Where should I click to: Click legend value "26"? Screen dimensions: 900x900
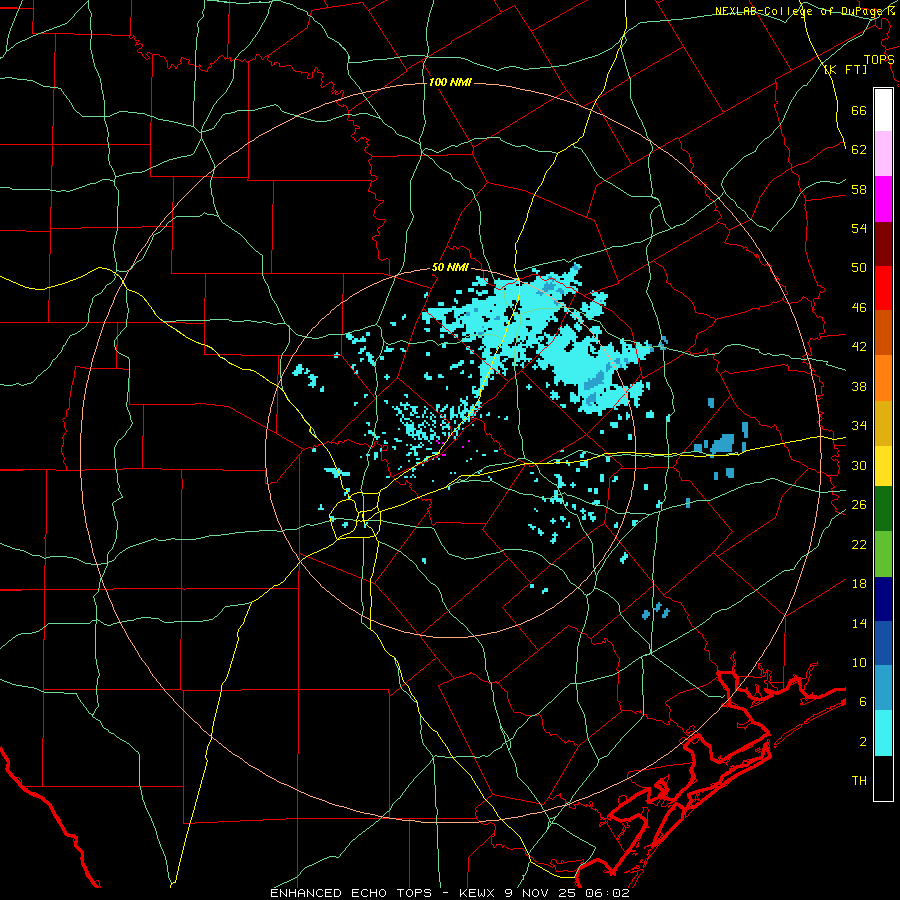[x=859, y=505]
